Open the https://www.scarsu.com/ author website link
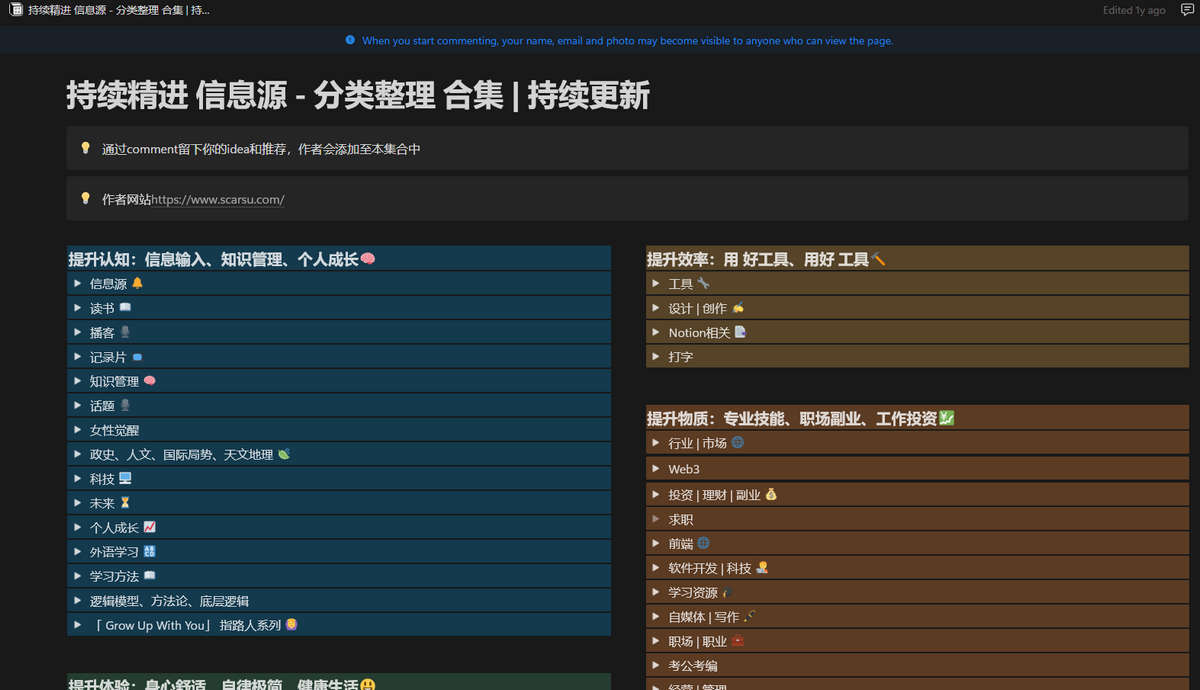The height and width of the screenshot is (690, 1200). [x=218, y=199]
